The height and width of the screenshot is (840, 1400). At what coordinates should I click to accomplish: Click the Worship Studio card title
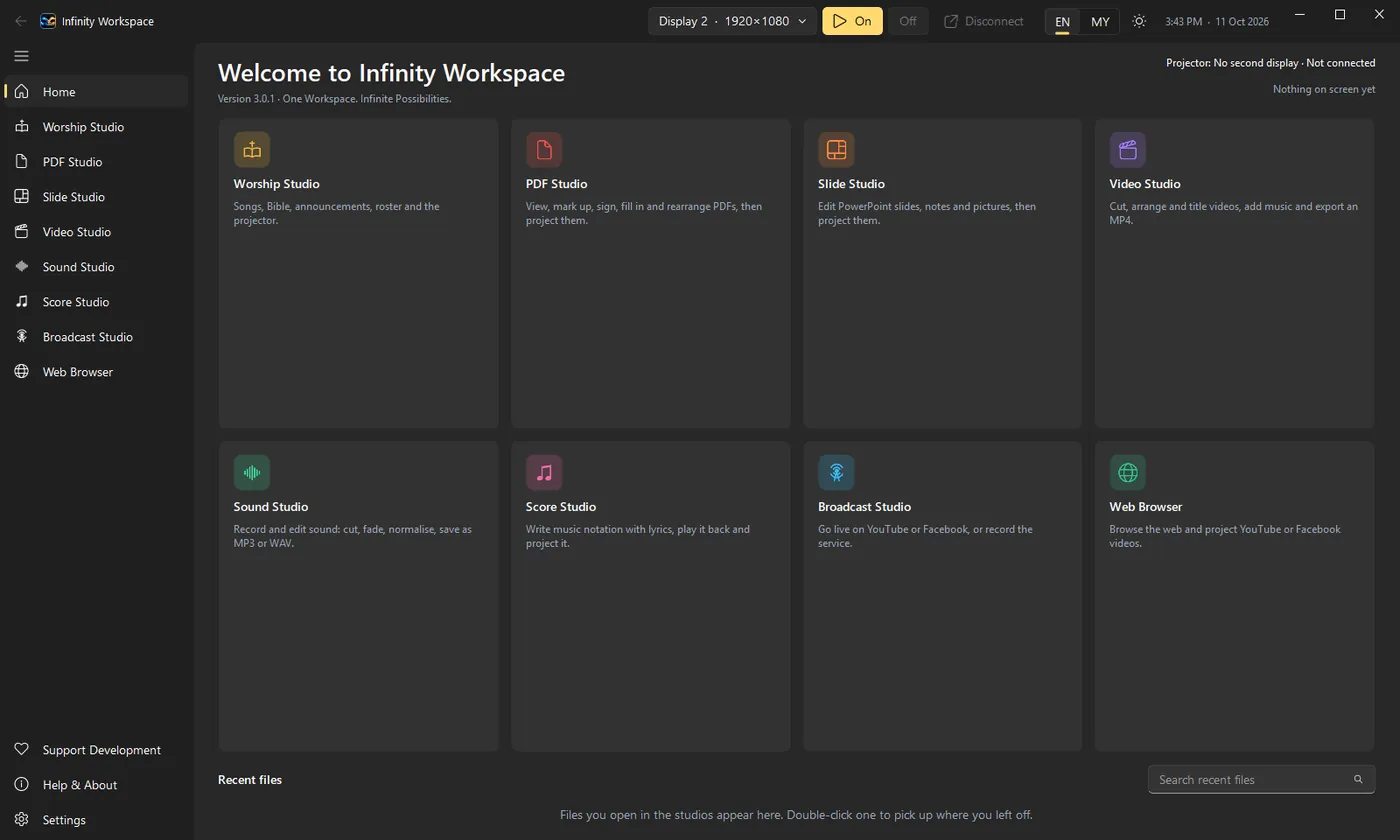pos(277,184)
